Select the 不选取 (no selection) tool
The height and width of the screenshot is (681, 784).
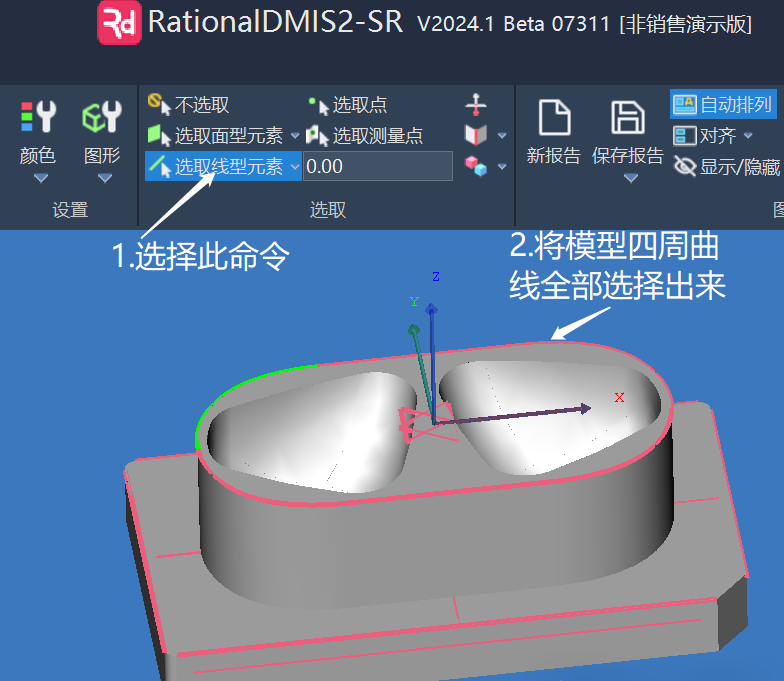(189, 104)
